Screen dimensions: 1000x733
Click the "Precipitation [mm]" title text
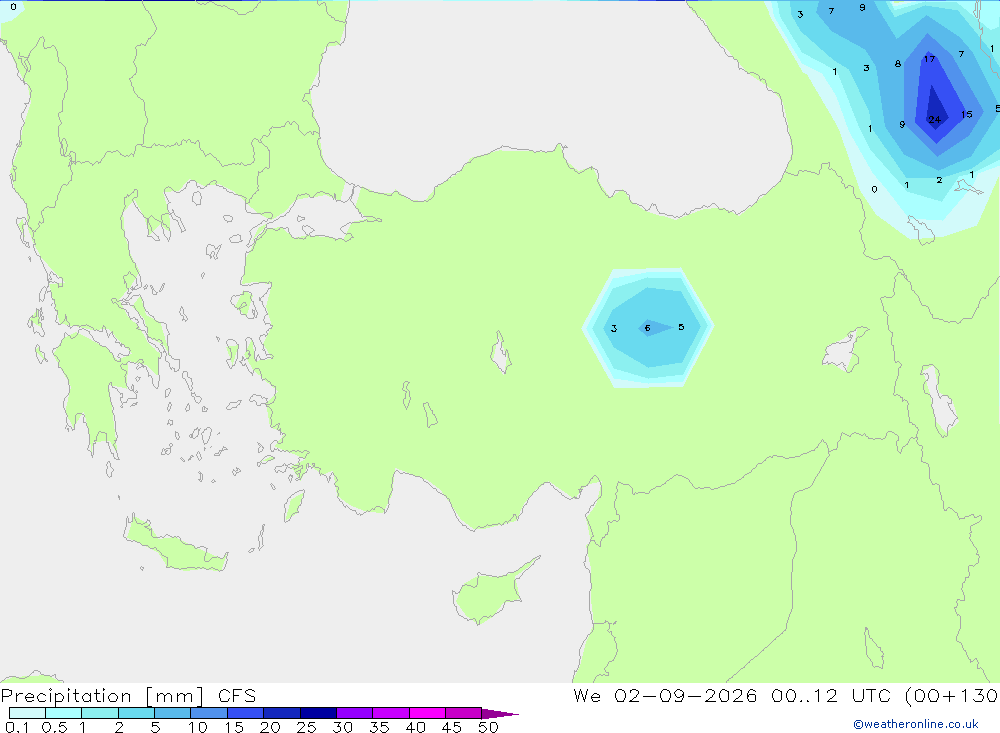click(x=102, y=696)
